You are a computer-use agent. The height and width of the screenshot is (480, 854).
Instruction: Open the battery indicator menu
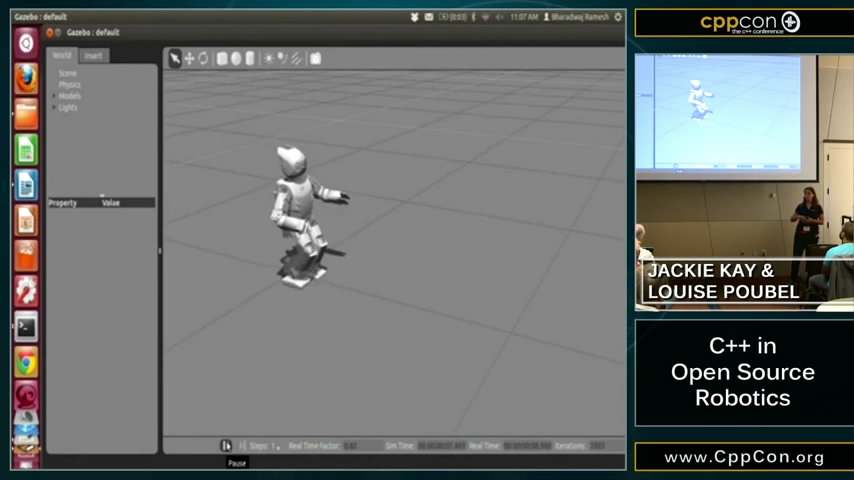point(452,17)
